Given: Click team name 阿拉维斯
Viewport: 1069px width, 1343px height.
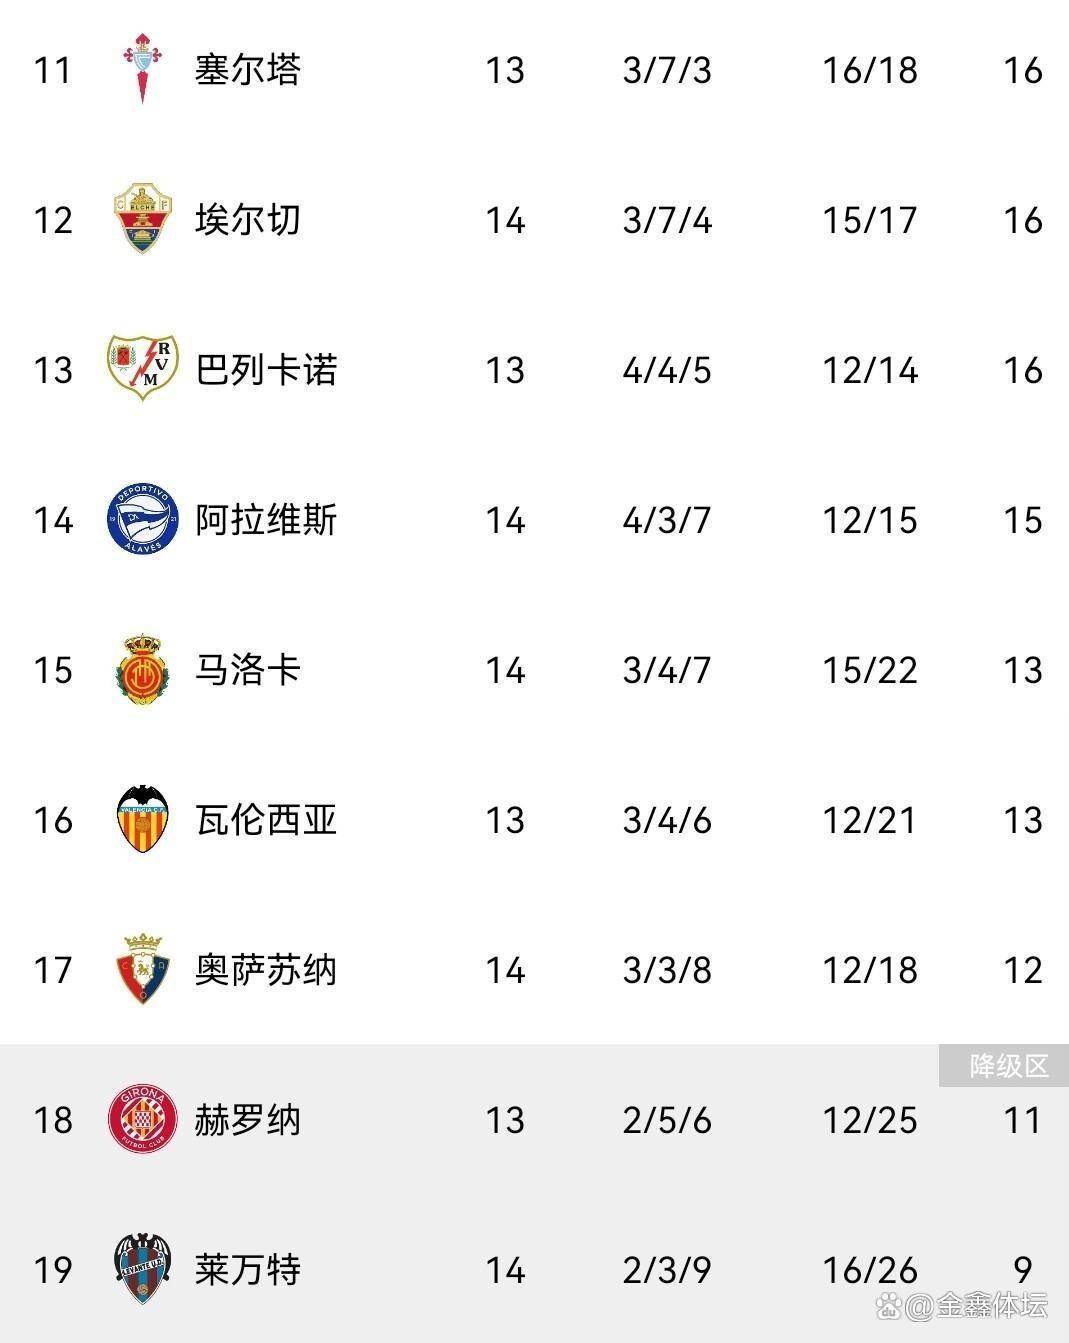Looking at the screenshot, I should (266, 520).
